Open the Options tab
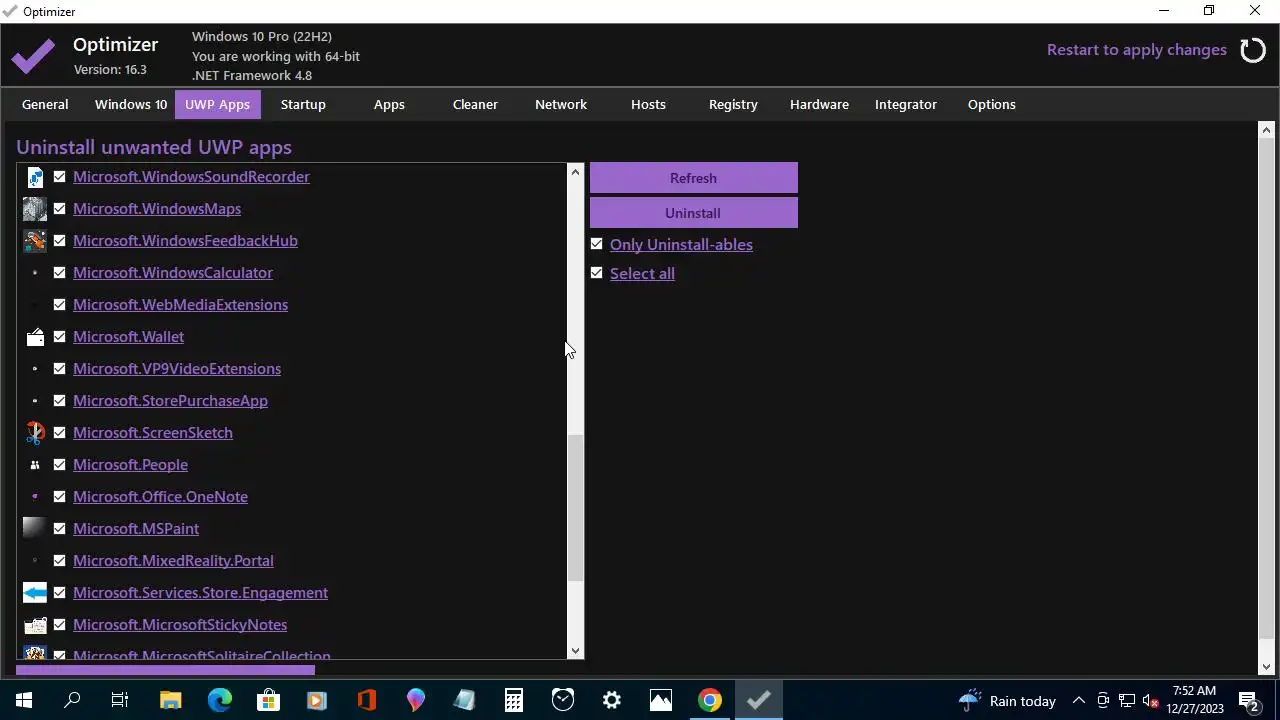Viewport: 1280px width, 720px height. click(x=992, y=104)
